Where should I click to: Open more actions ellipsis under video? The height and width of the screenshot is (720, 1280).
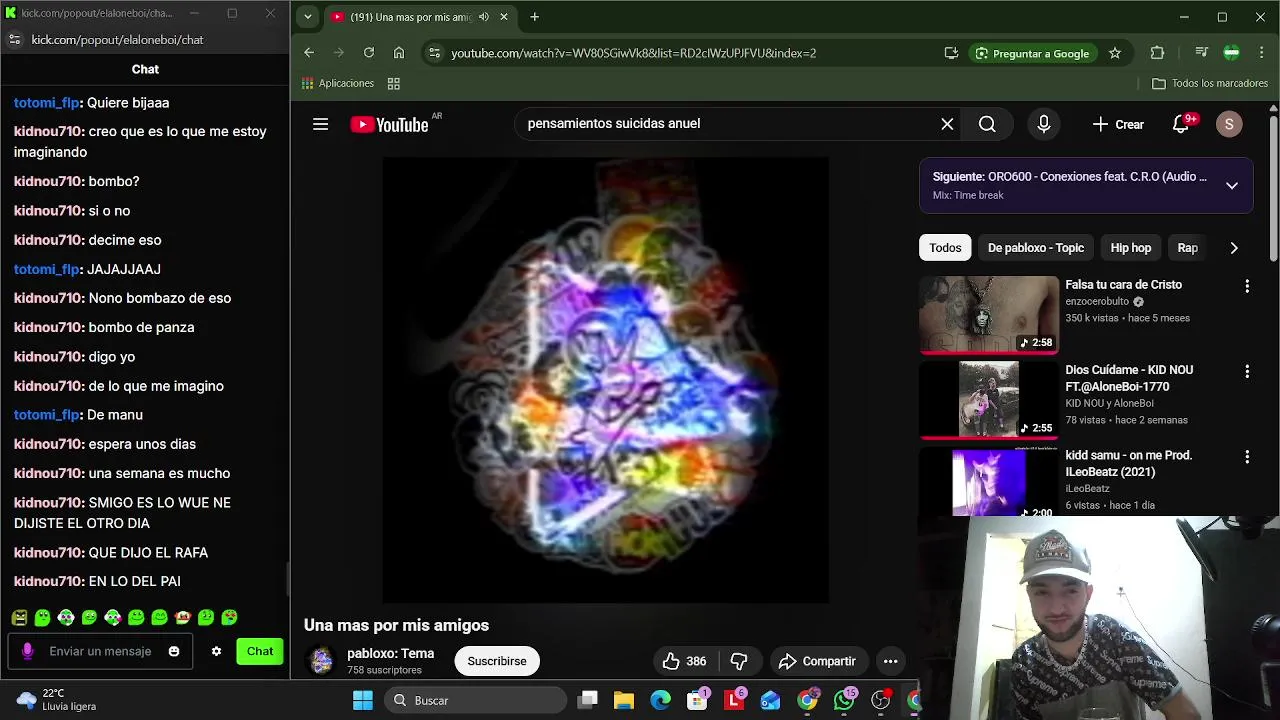890,661
